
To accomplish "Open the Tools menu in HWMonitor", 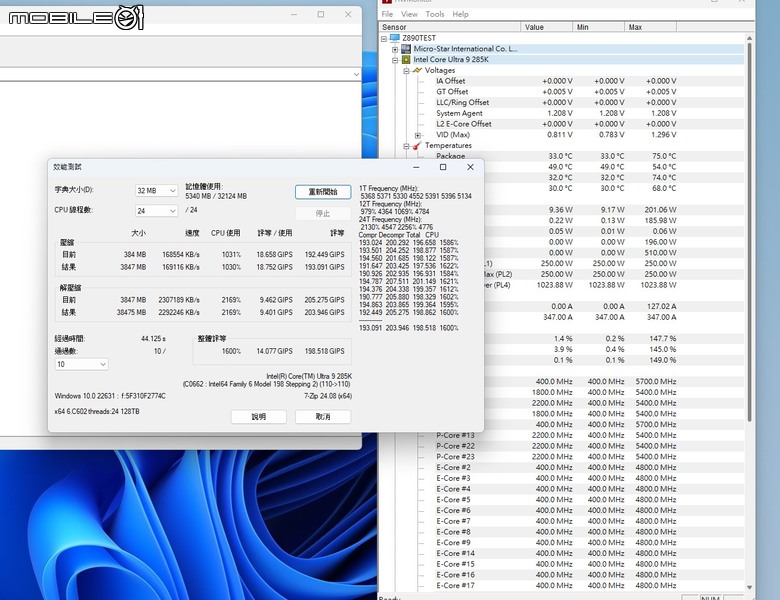I will click(x=435, y=14).
